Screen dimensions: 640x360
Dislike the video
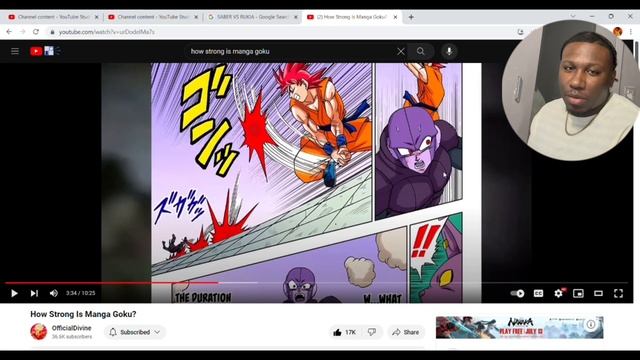pyautogui.click(x=372, y=332)
